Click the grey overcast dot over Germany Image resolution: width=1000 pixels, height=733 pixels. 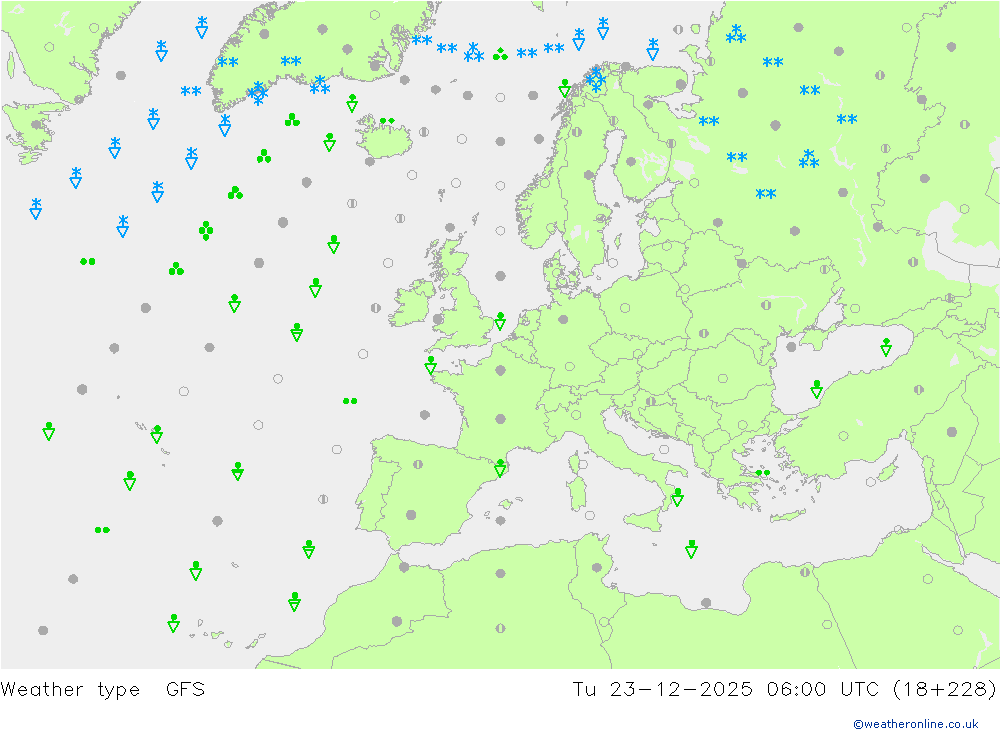tap(563, 320)
